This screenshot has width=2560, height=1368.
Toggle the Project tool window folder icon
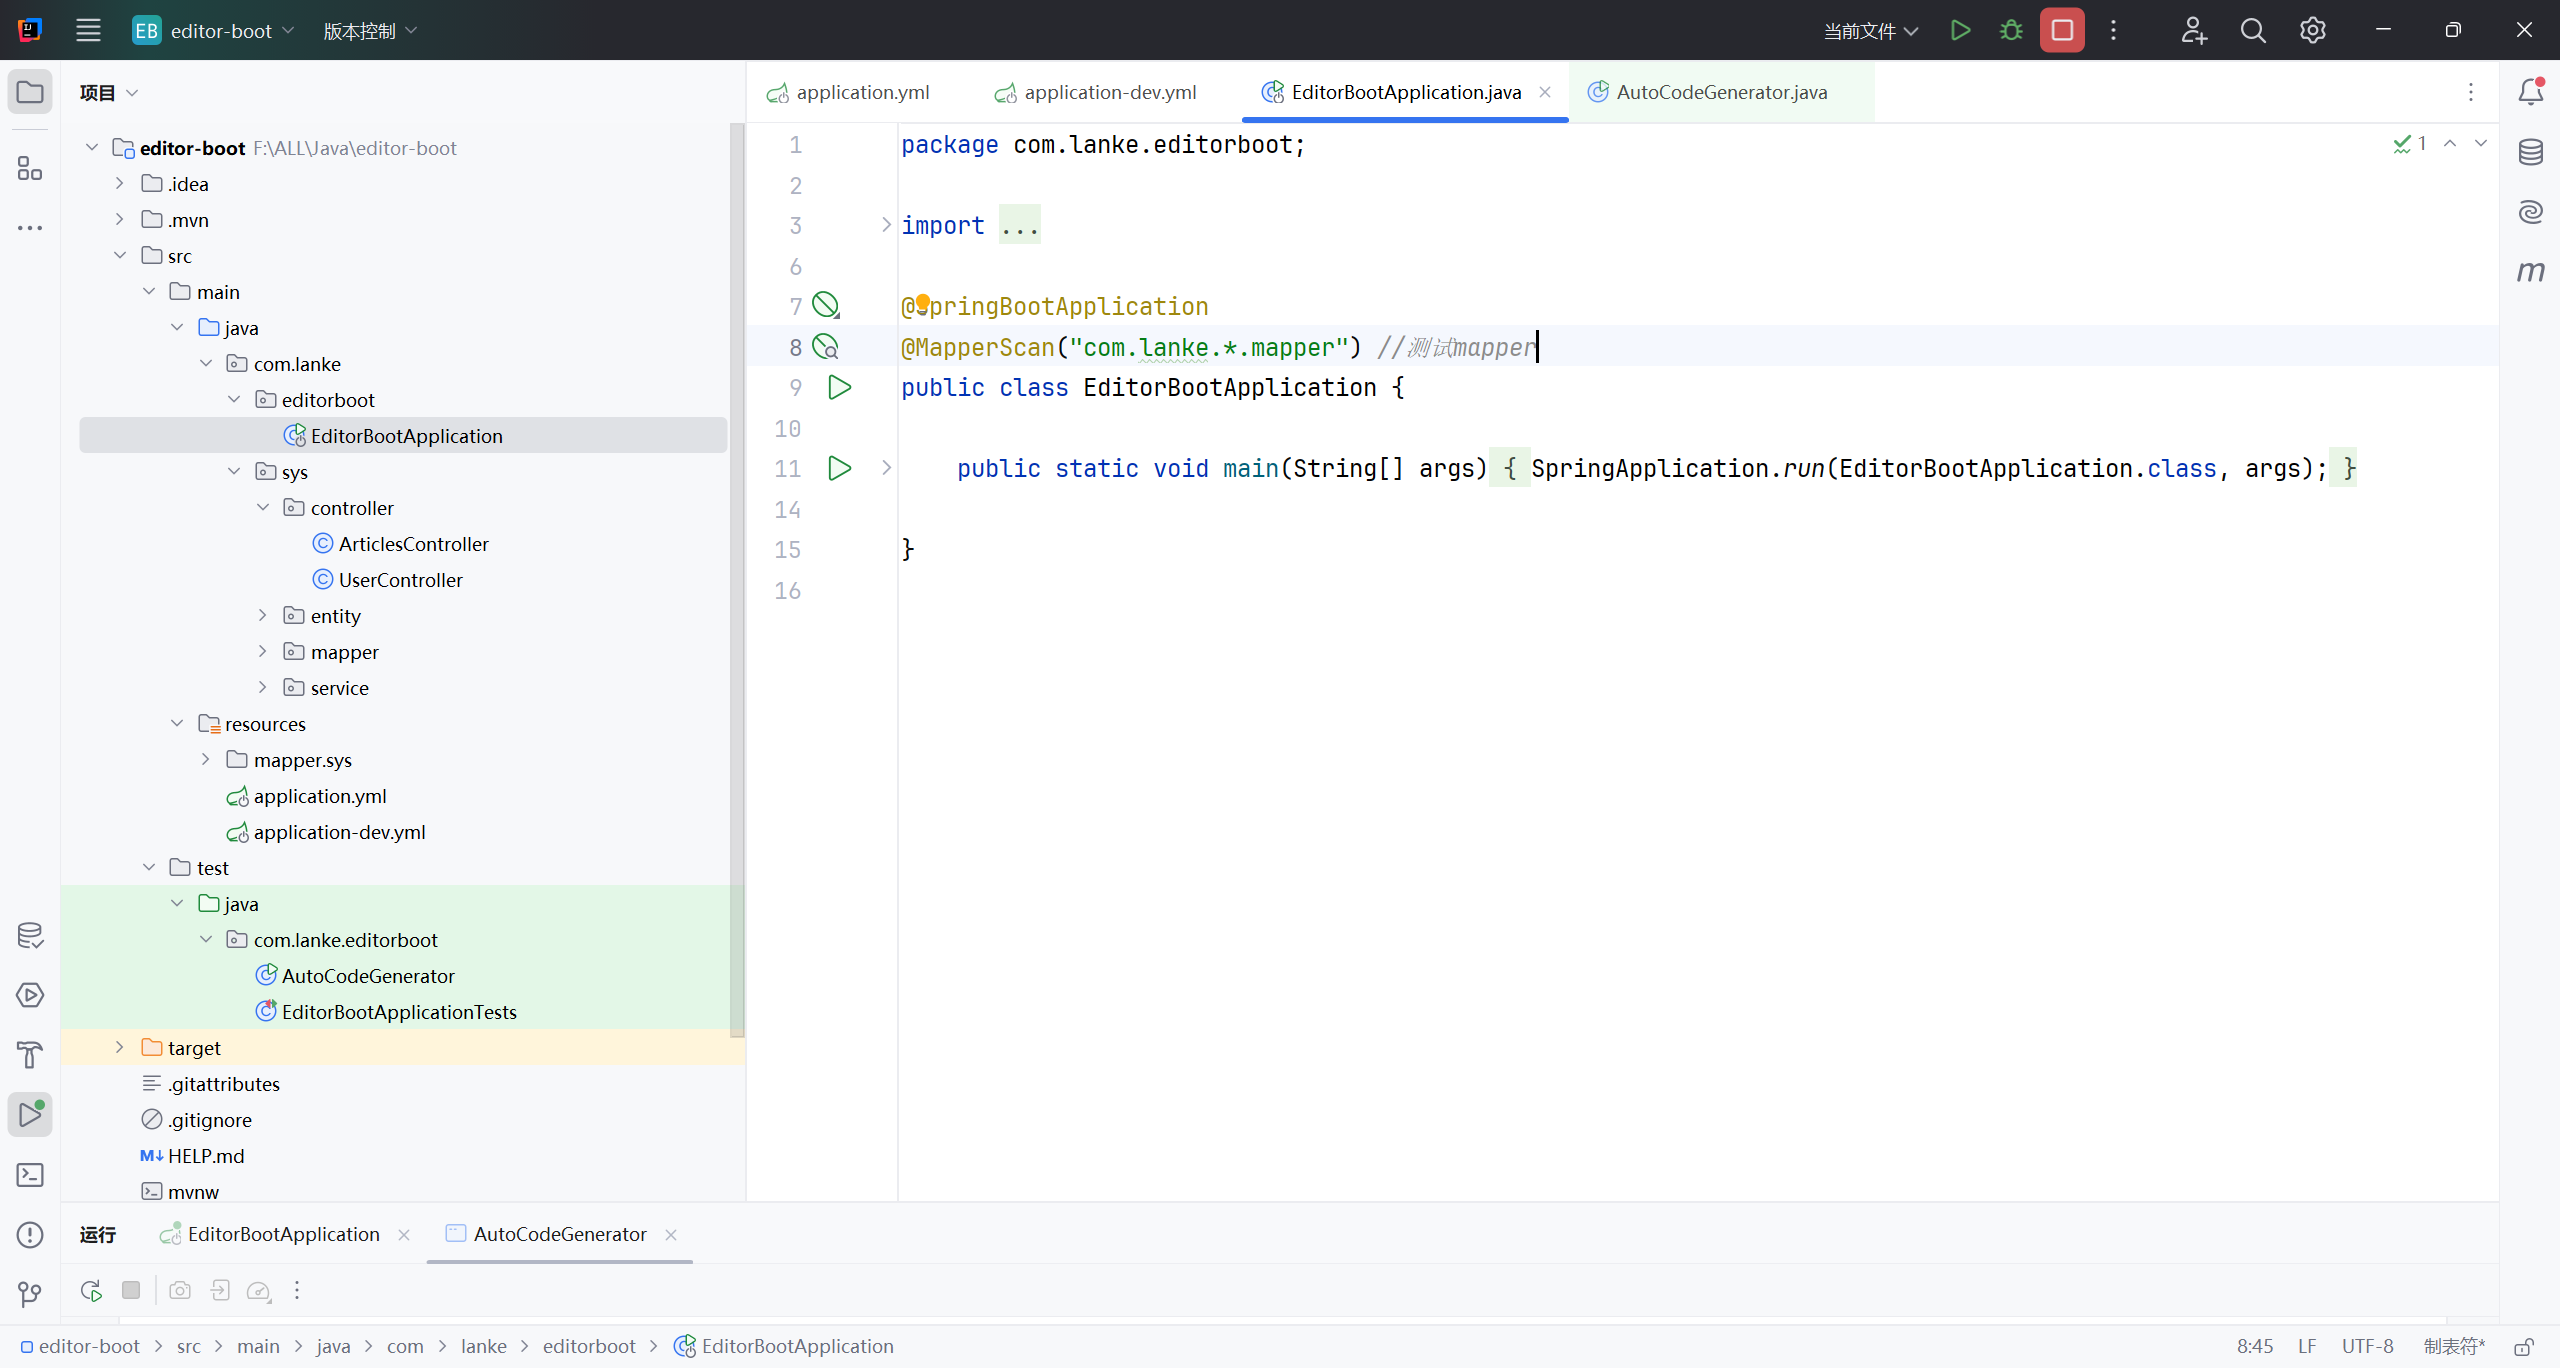pos(30,92)
